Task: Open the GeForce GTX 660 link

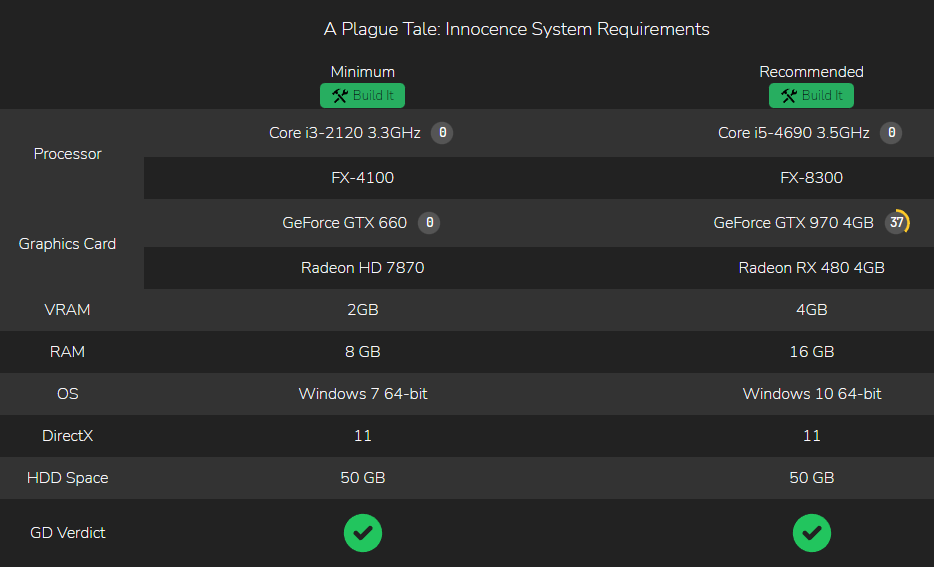Action: 345,223
